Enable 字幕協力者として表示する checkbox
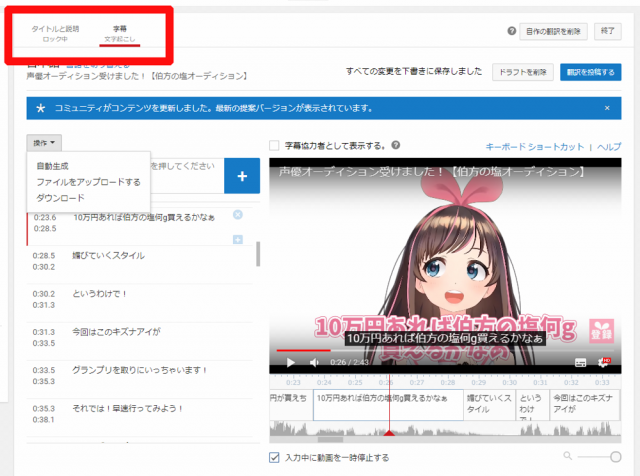This screenshot has width=640, height=476. 274,146
